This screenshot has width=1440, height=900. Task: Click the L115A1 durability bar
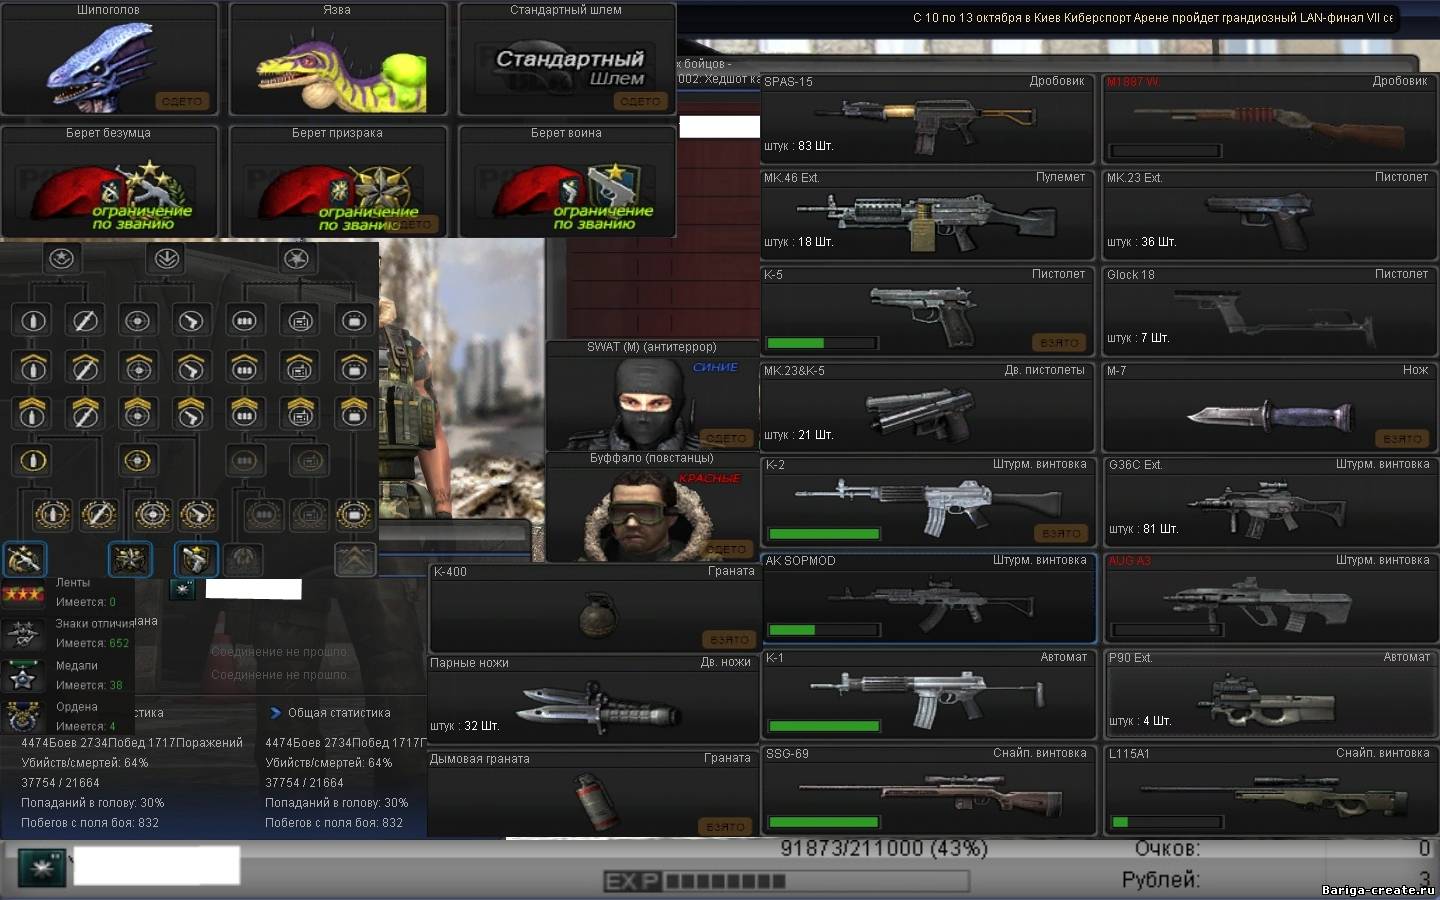[x=1166, y=822]
